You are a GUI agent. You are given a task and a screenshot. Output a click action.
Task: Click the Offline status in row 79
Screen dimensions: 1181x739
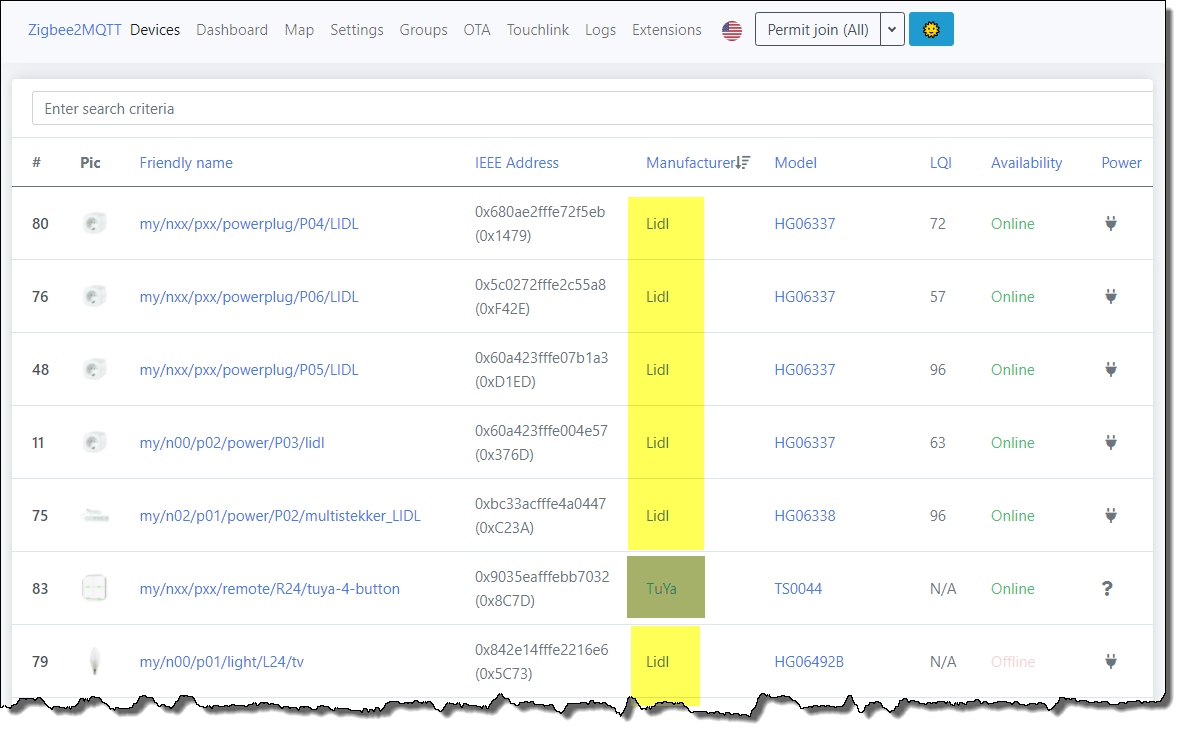pos(1013,662)
